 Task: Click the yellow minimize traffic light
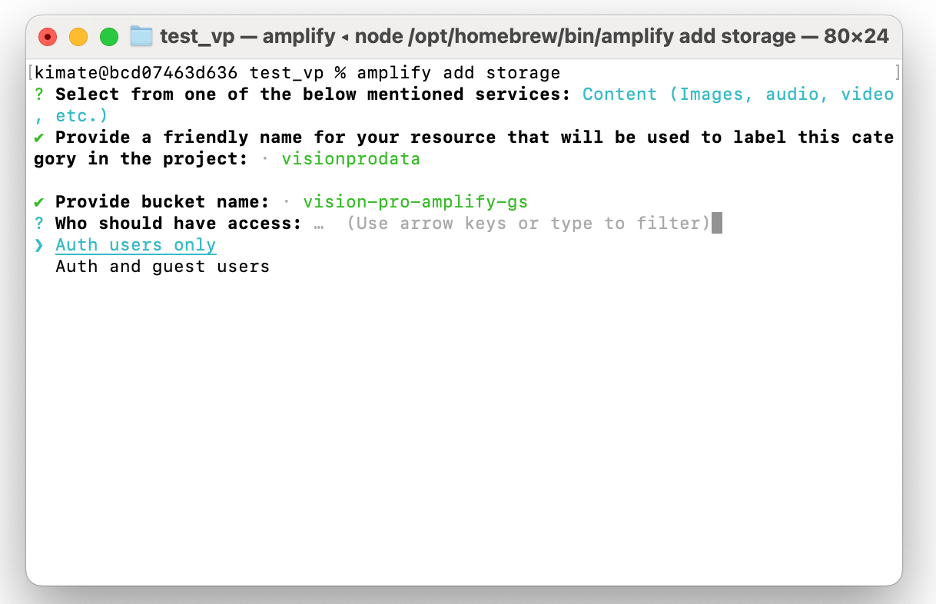(x=76, y=35)
